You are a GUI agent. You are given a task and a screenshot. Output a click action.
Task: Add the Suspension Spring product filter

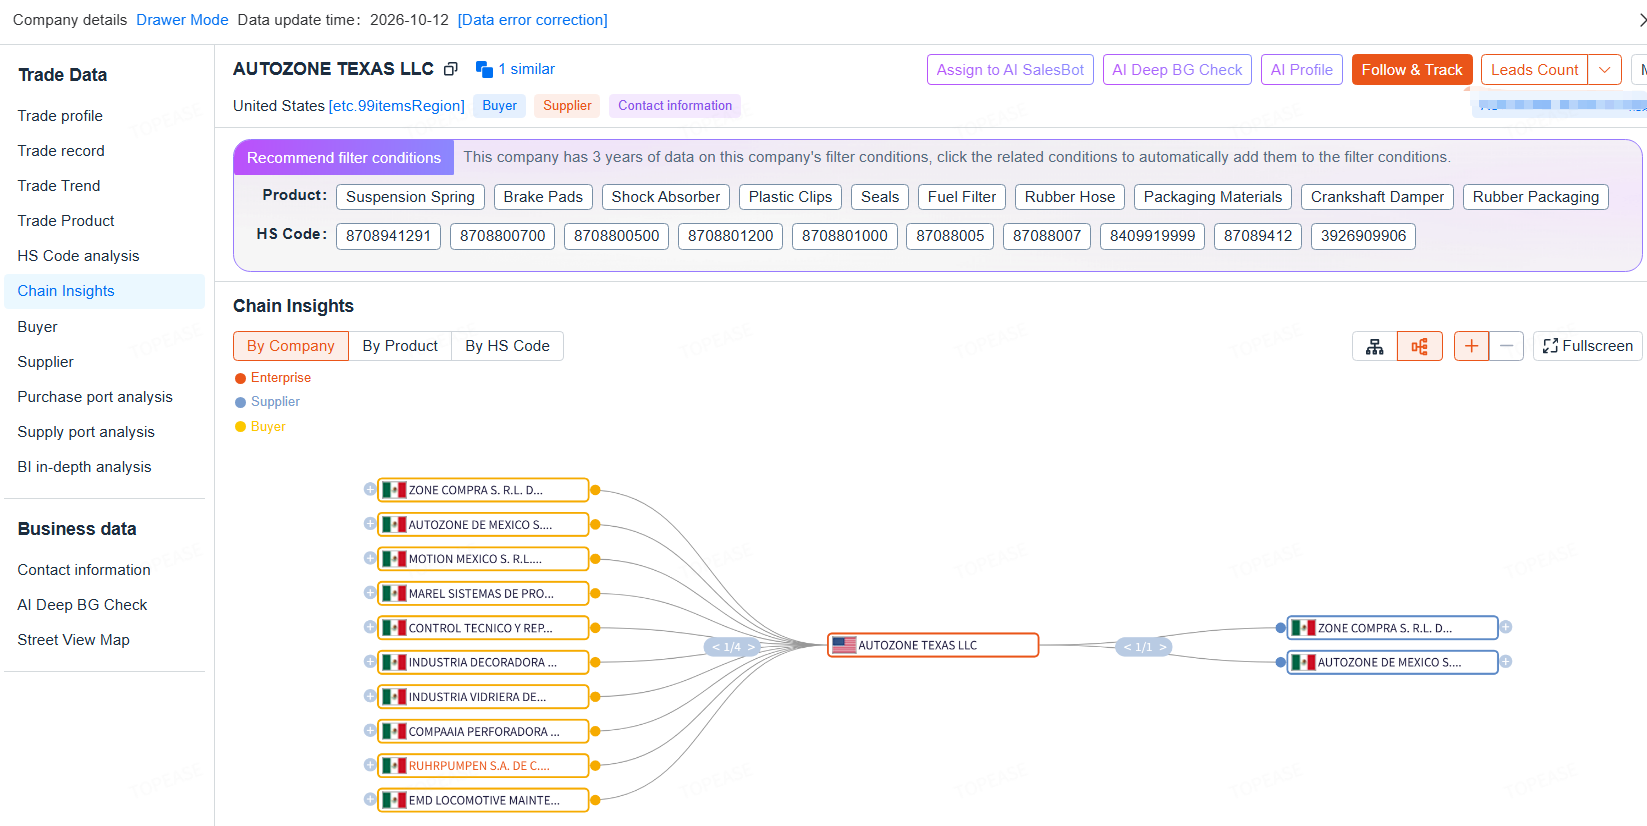click(410, 197)
